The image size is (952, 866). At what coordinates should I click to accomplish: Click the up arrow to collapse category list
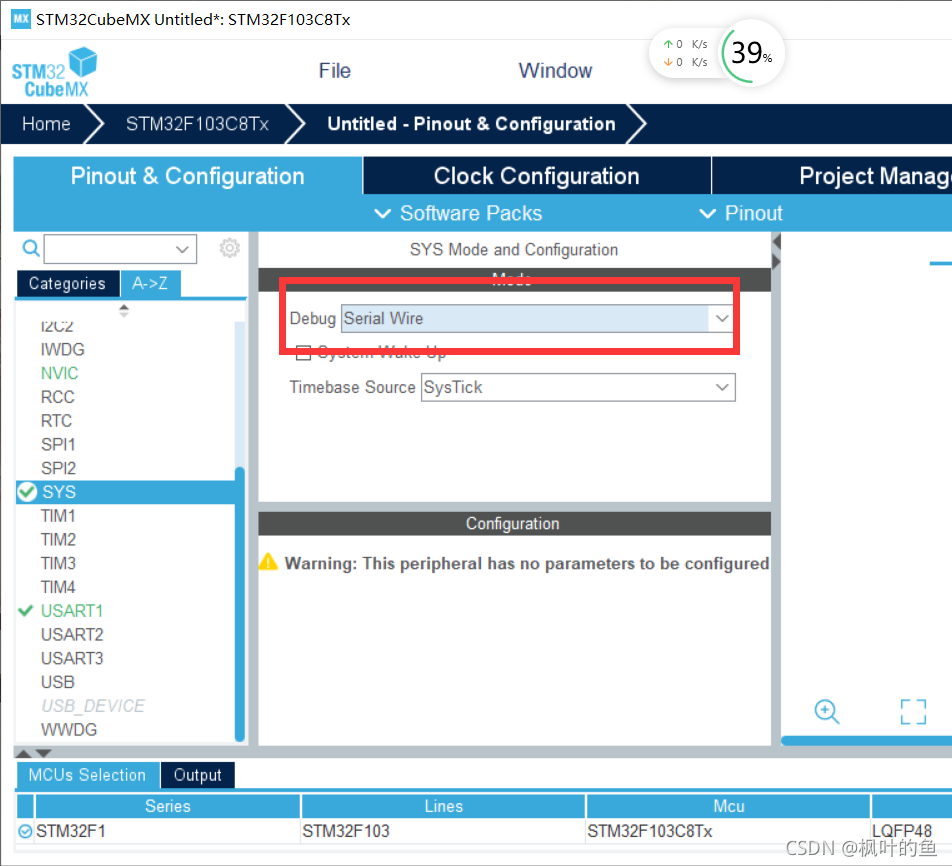tap(124, 307)
